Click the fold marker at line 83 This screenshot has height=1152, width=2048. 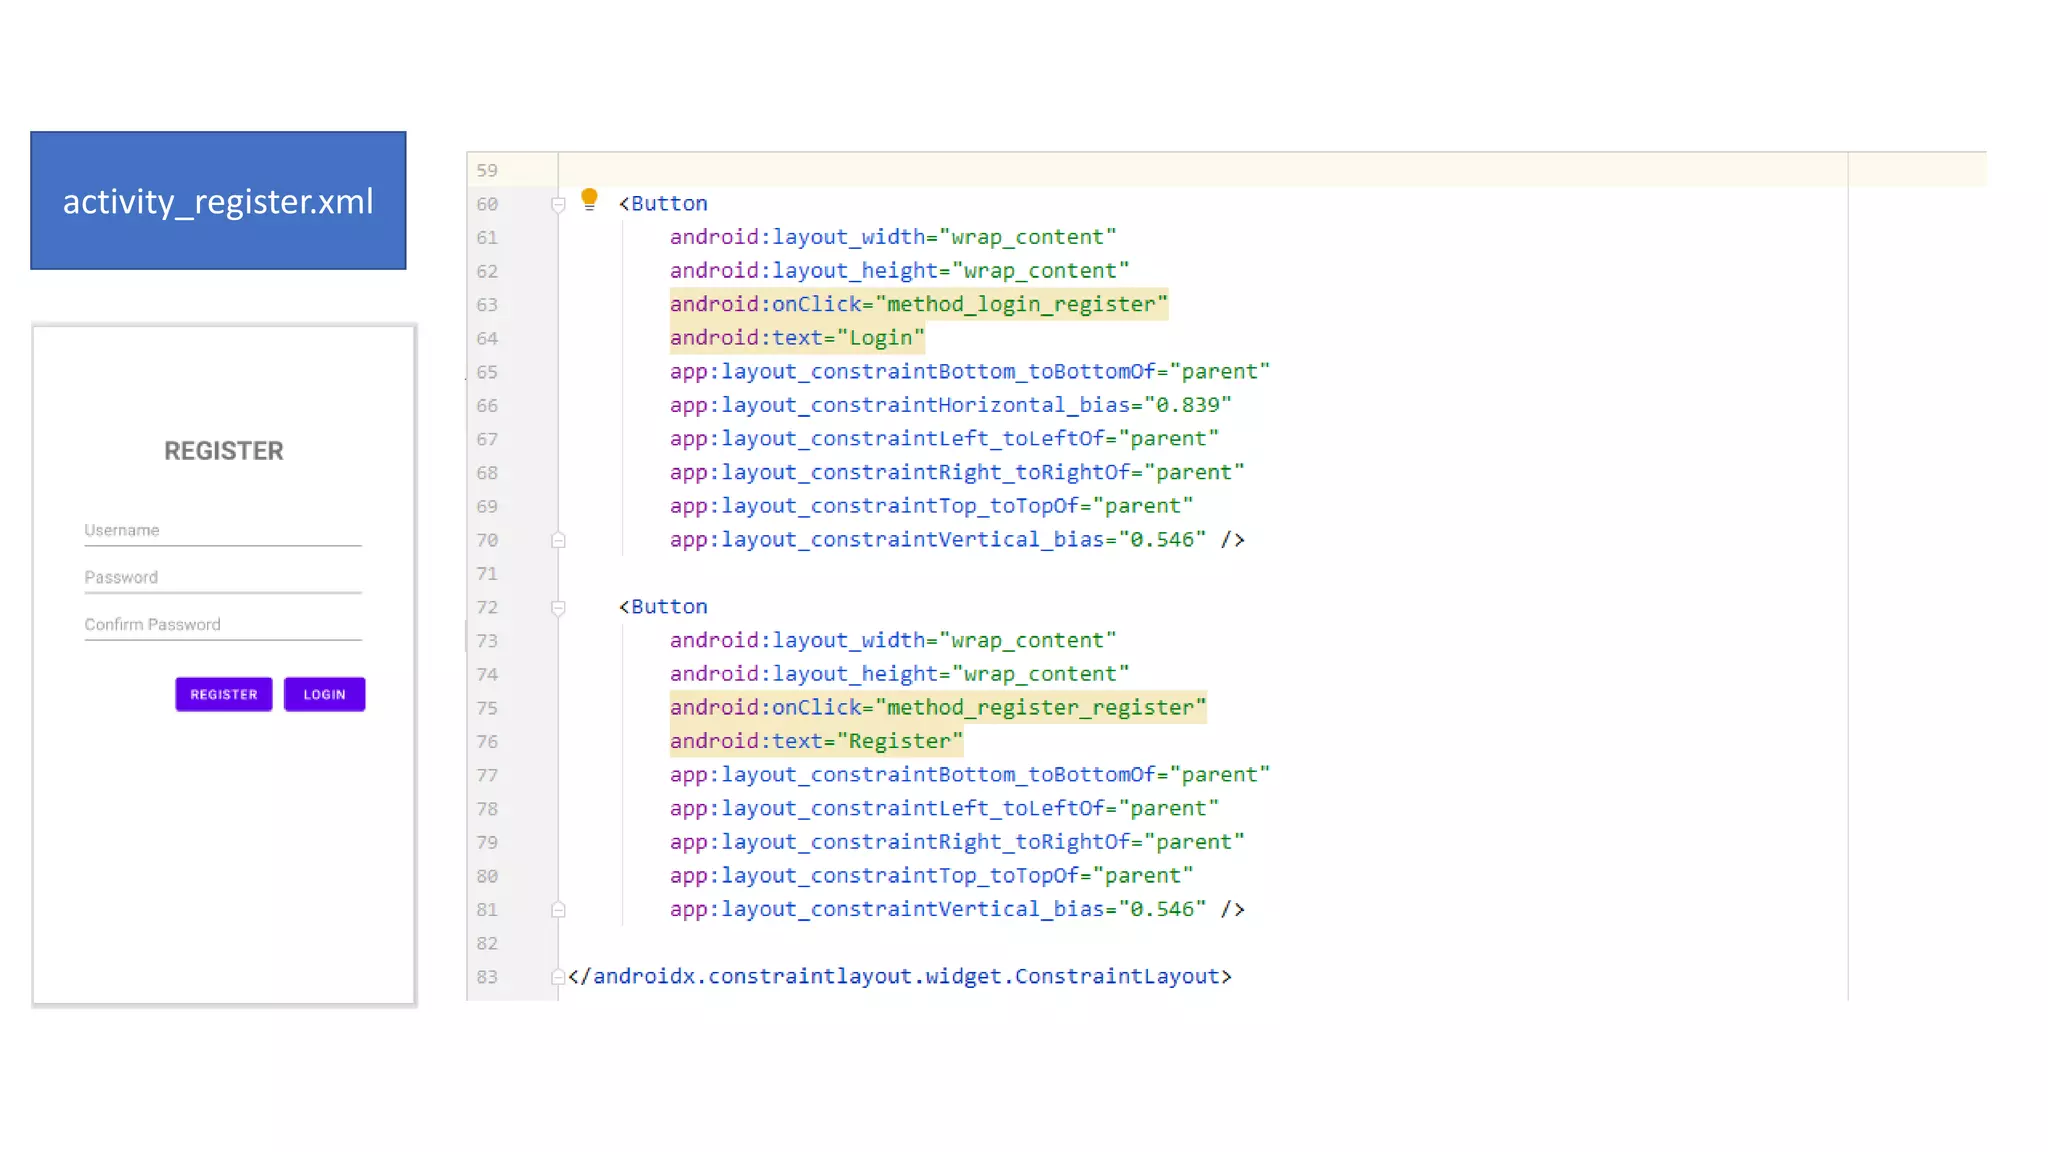pyautogui.click(x=559, y=977)
